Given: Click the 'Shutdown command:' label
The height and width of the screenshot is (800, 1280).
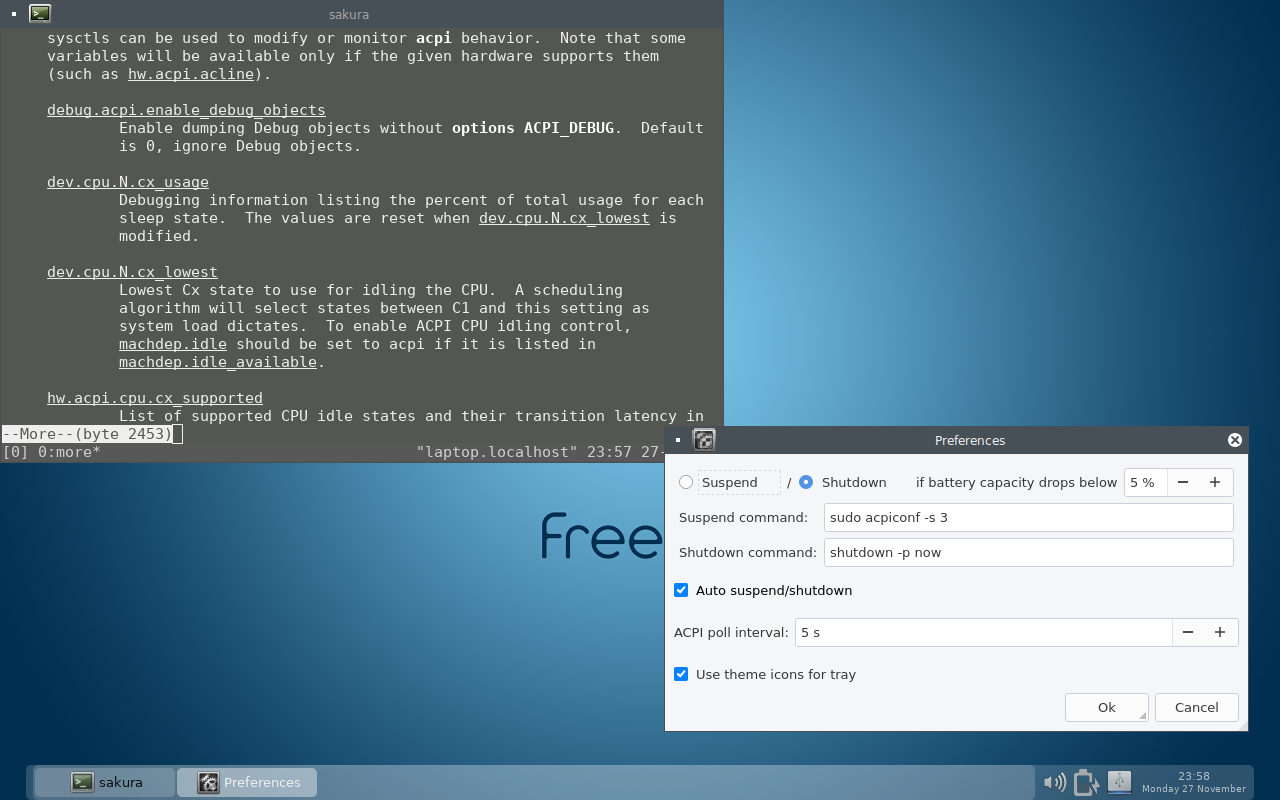Looking at the screenshot, I should pos(748,552).
